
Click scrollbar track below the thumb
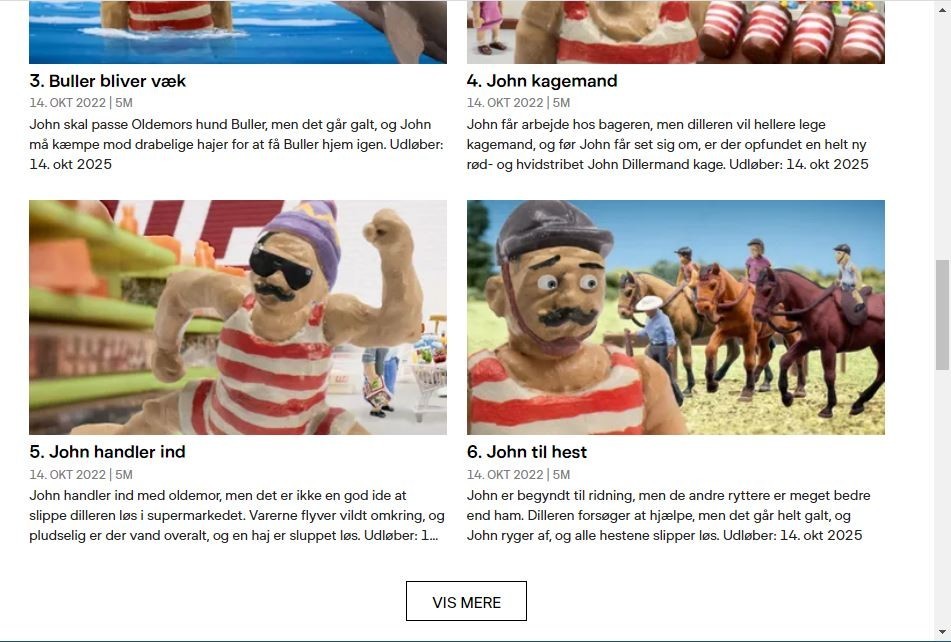[x=942, y=497]
